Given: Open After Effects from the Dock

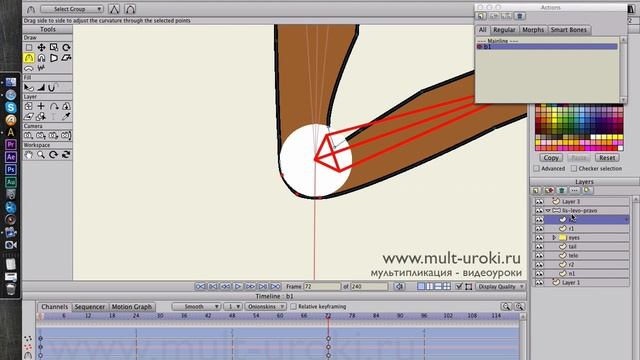Looking at the screenshot, I should click(x=11, y=157).
